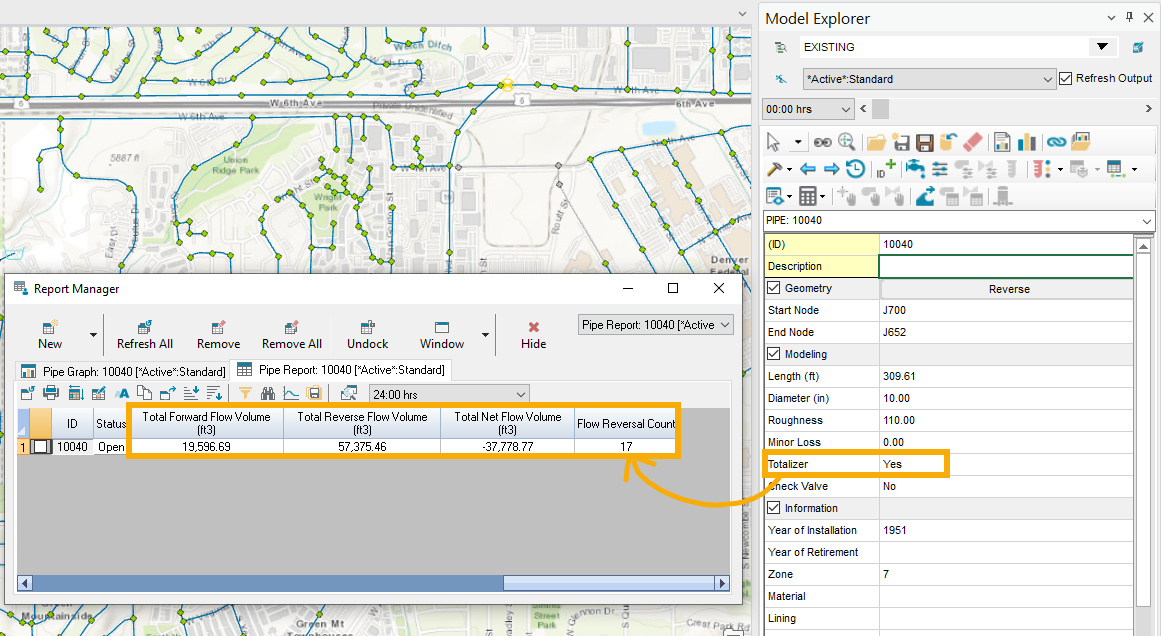1161x636 pixels.
Task: Click the clock history icon
Action: click(855, 170)
